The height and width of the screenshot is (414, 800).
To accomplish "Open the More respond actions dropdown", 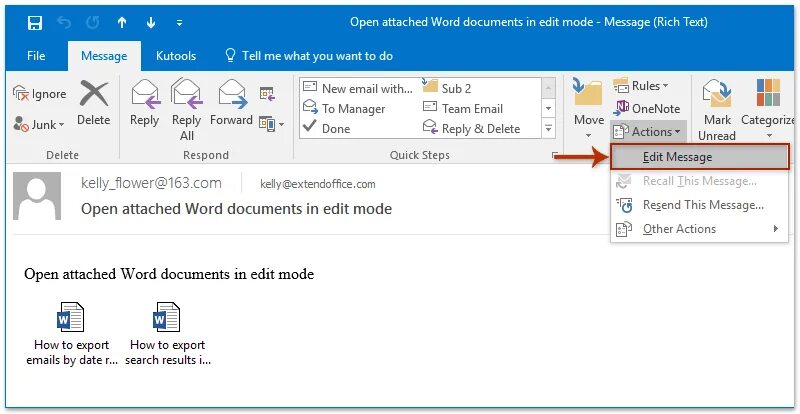I will point(271,124).
